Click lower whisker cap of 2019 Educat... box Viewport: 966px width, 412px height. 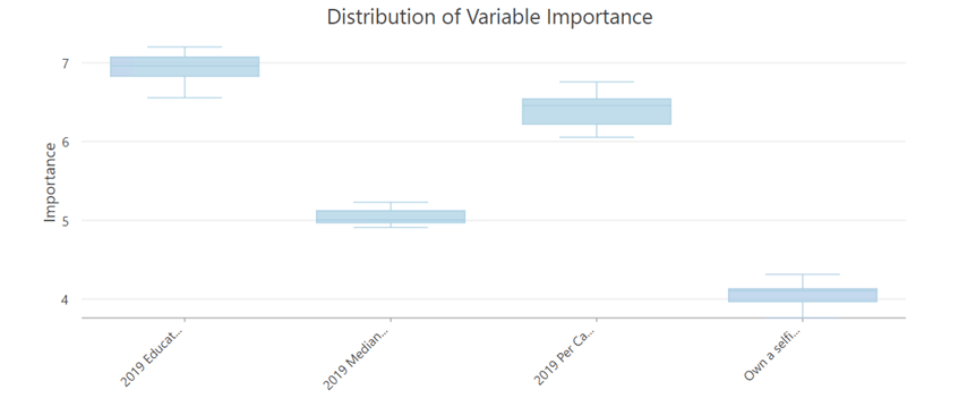[185, 98]
